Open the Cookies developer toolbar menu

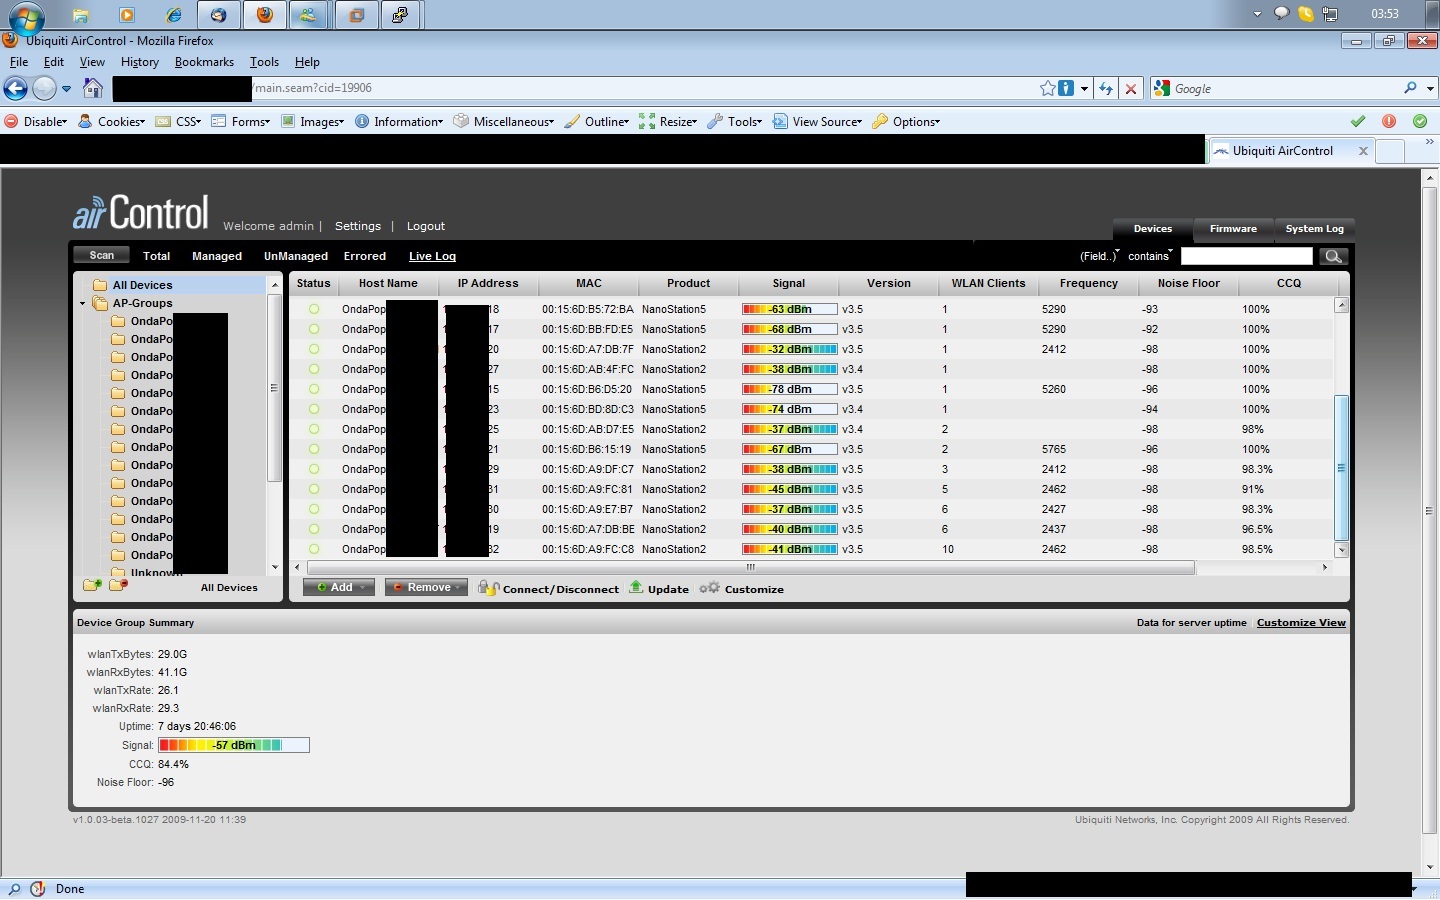tap(112, 121)
